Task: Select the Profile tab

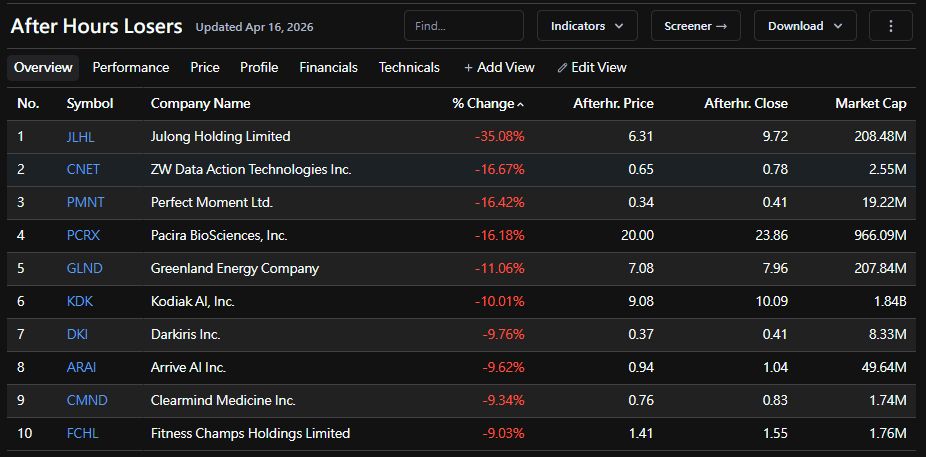Action: [259, 67]
